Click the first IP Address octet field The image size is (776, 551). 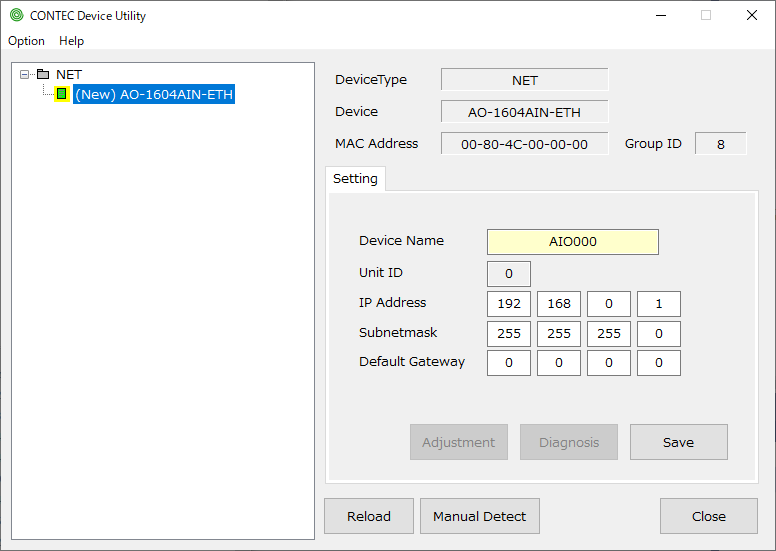point(509,304)
